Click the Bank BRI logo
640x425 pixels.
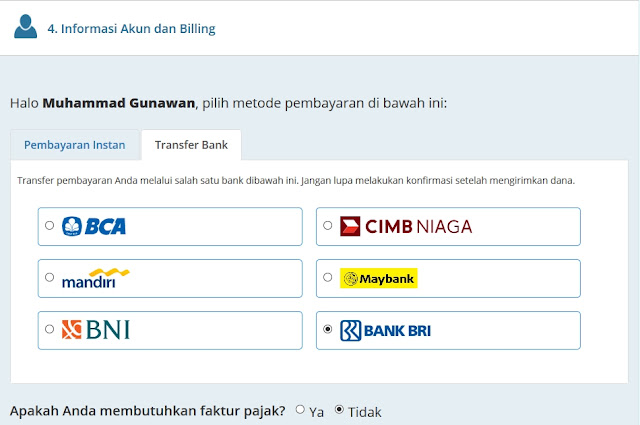pyautogui.click(x=385, y=330)
